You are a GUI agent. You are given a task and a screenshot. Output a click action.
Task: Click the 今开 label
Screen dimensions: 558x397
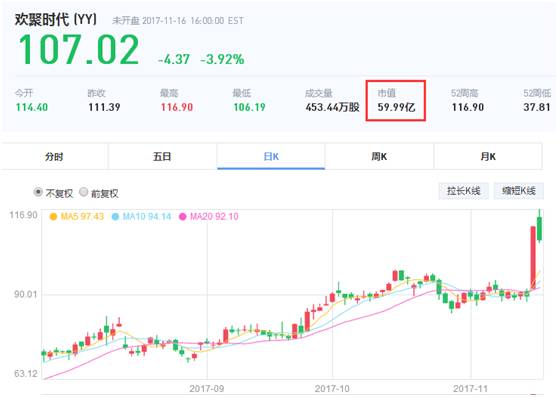point(24,93)
